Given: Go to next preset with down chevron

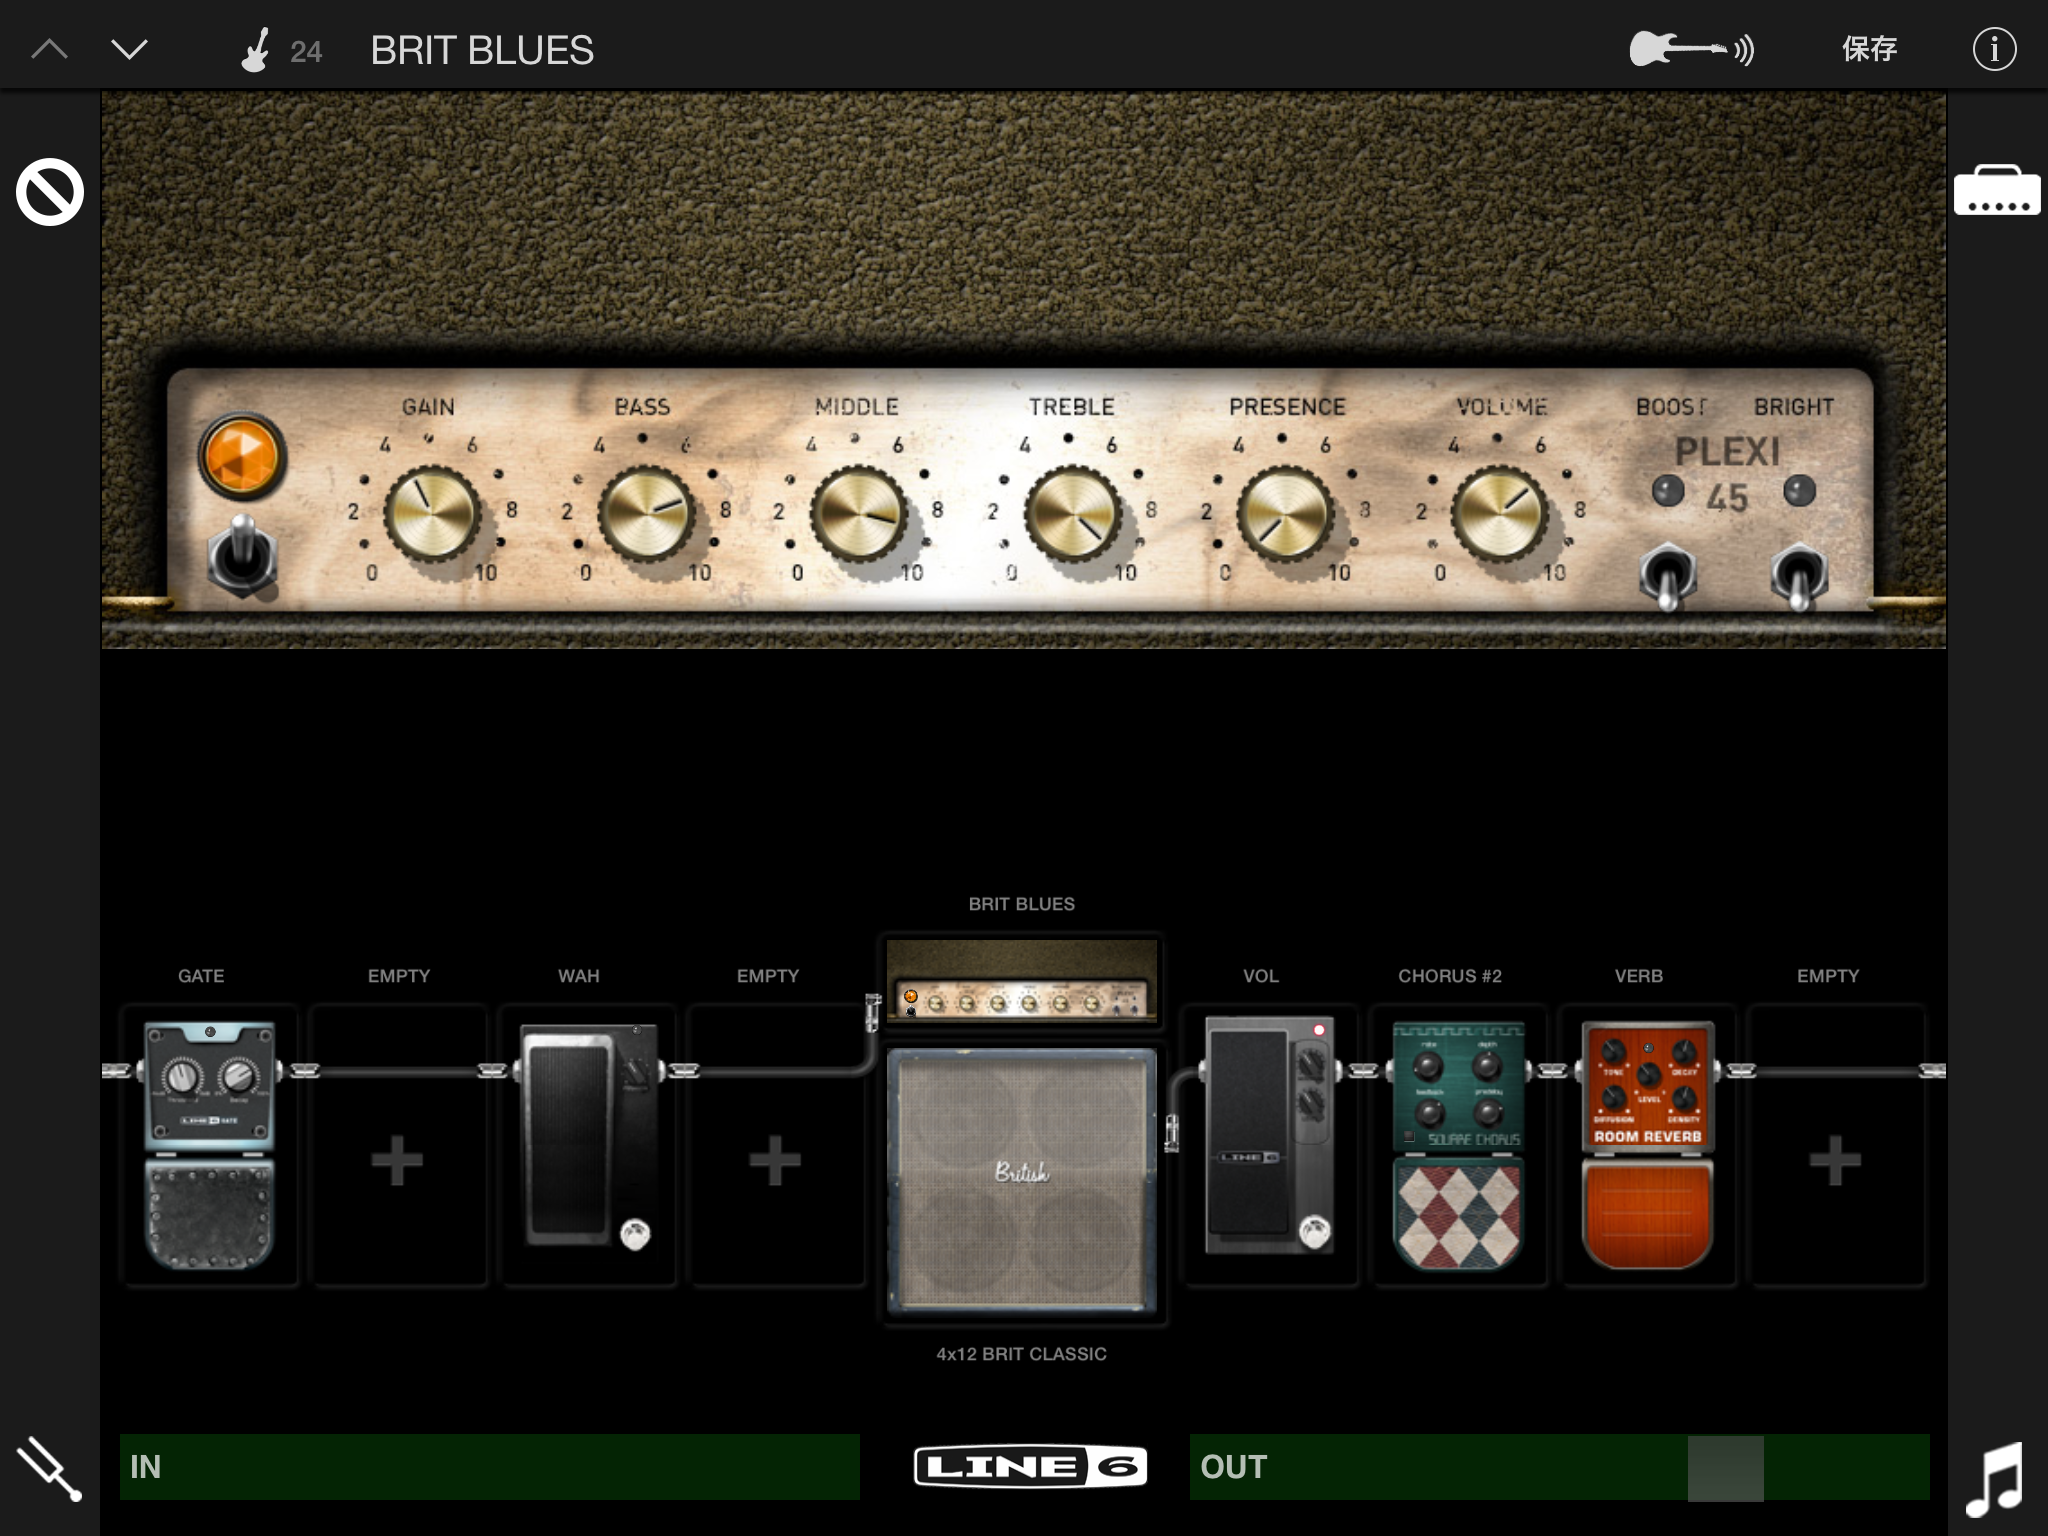Looking at the screenshot, I should [x=129, y=49].
